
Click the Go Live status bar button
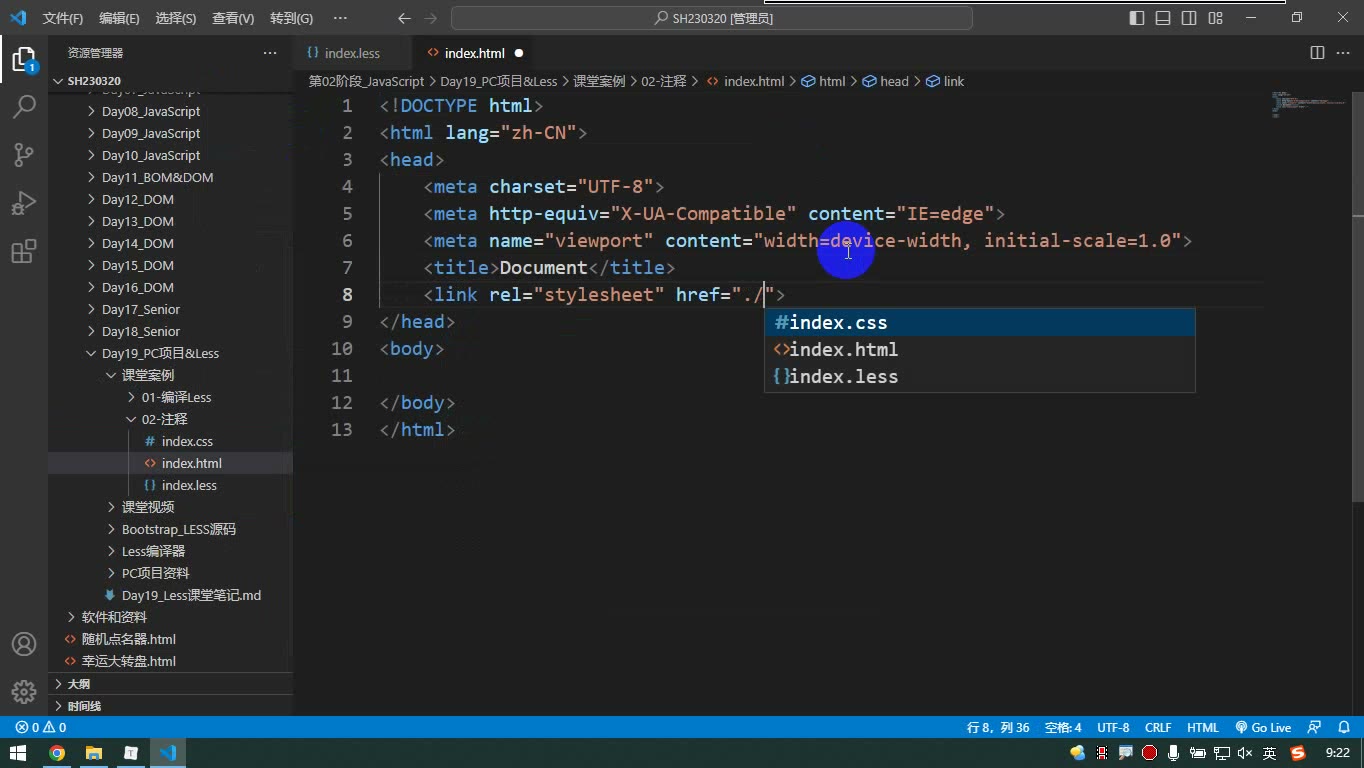(1263, 728)
